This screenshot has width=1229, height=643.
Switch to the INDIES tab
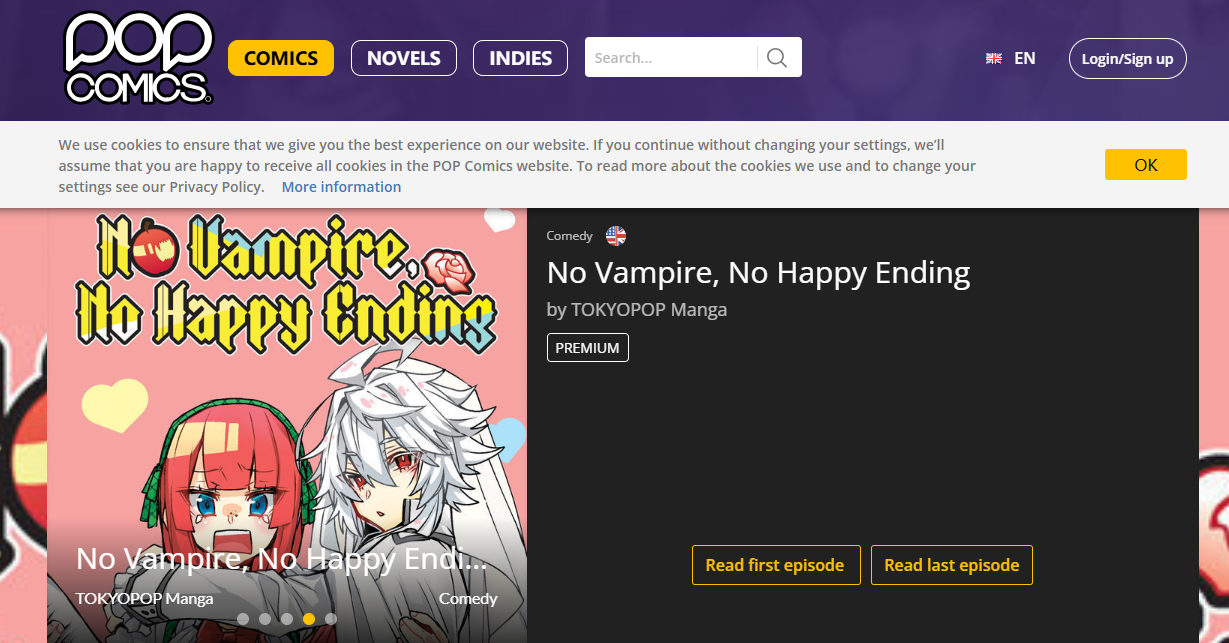520,58
